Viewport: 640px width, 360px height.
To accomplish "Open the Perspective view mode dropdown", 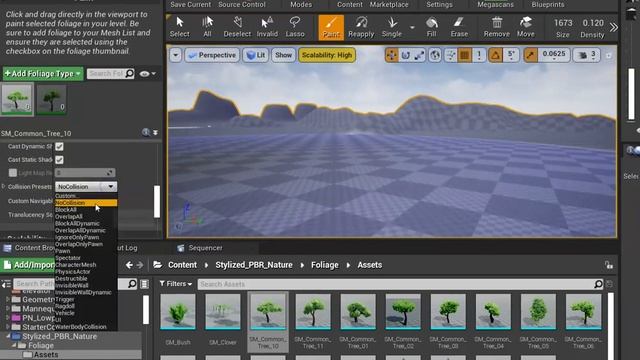I will pyautogui.click(x=212, y=55).
